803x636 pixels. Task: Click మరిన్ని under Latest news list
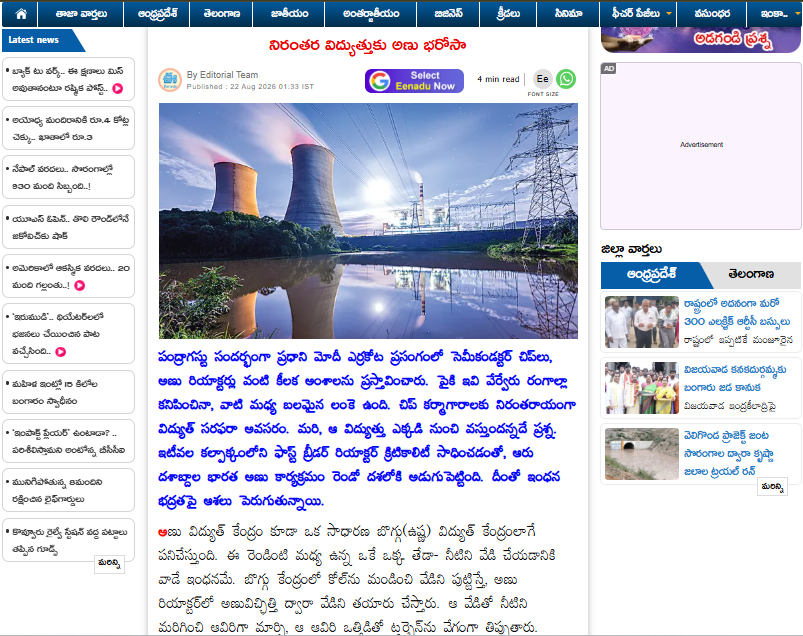(109, 563)
